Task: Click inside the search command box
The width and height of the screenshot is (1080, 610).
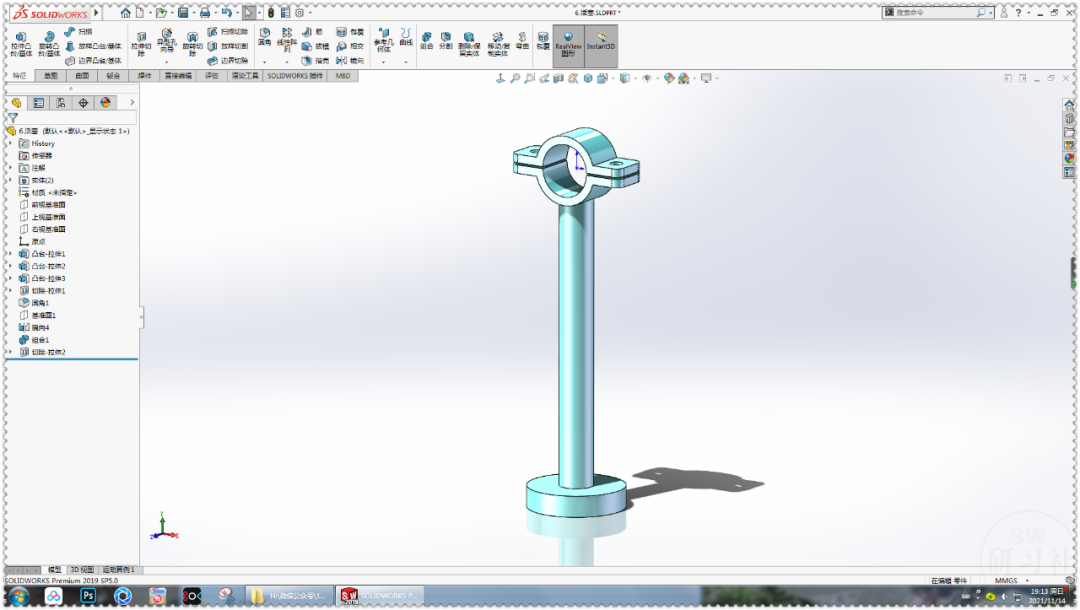Action: point(940,11)
